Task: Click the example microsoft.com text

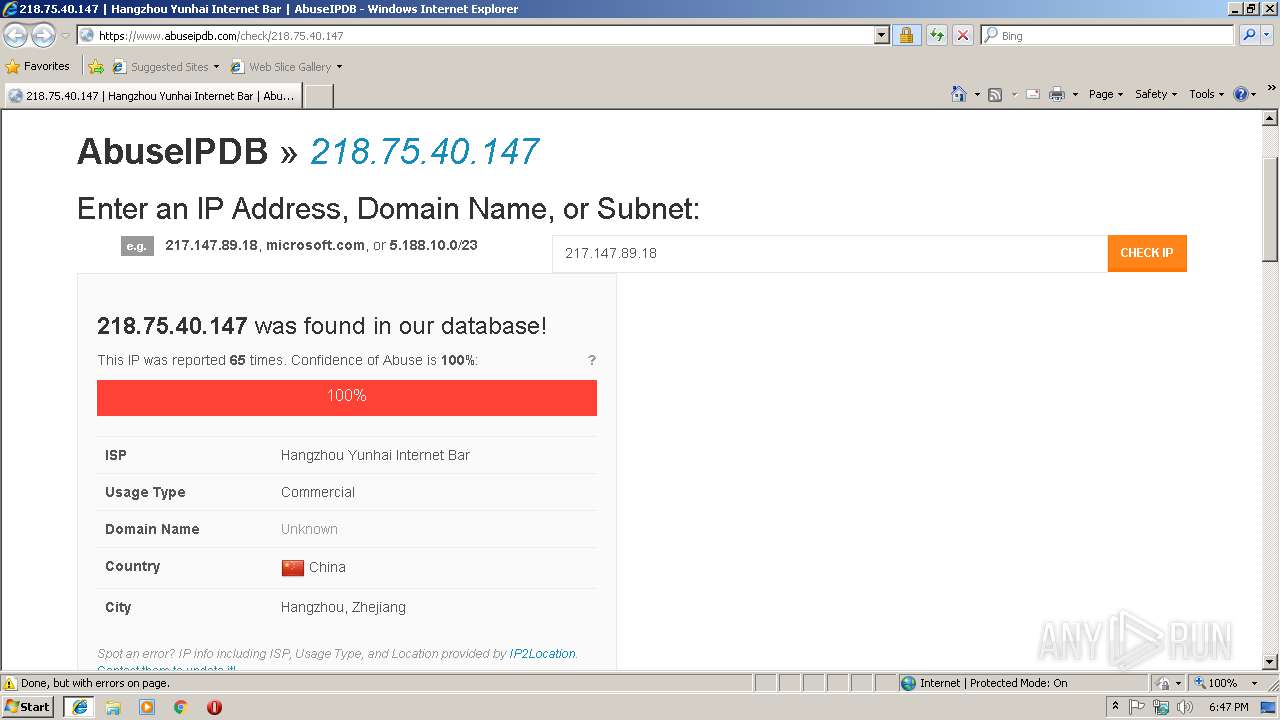Action: pyautogui.click(x=315, y=245)
